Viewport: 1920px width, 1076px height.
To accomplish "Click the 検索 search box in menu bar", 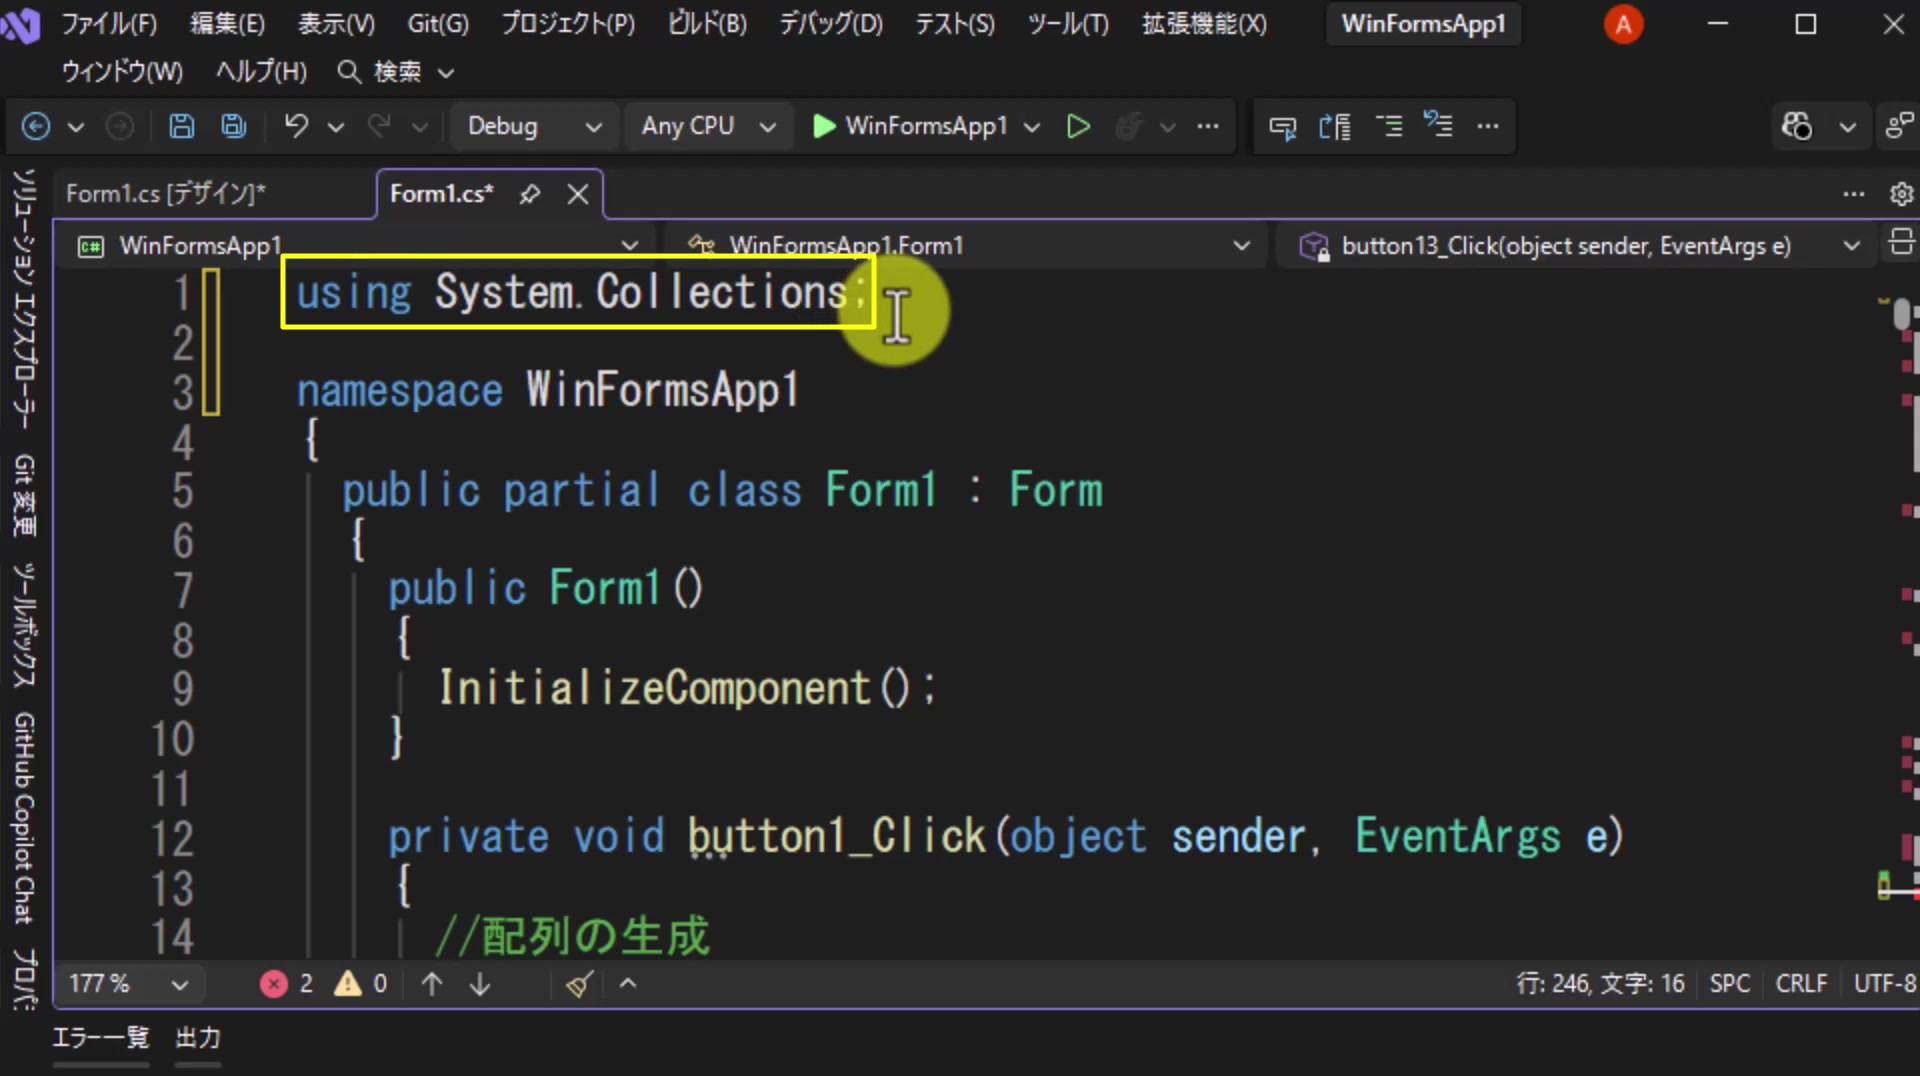I will [396, 72].
